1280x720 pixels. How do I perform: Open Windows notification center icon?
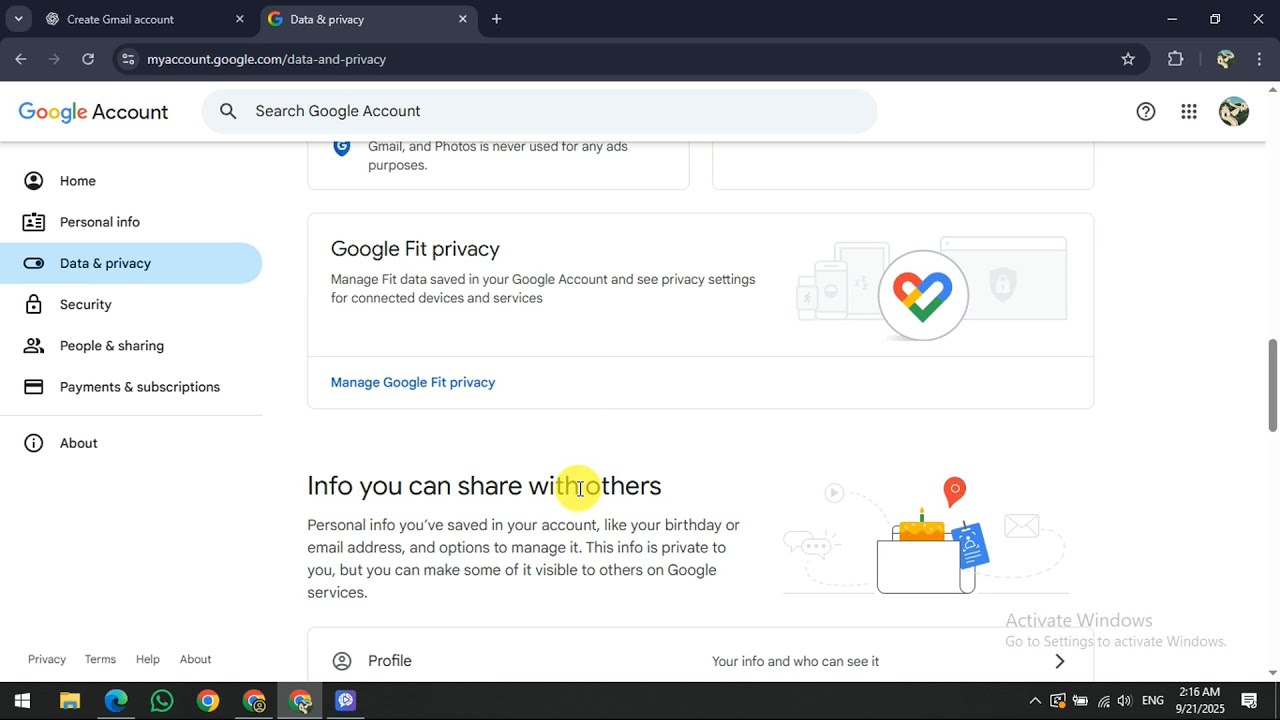(1249, 701)
